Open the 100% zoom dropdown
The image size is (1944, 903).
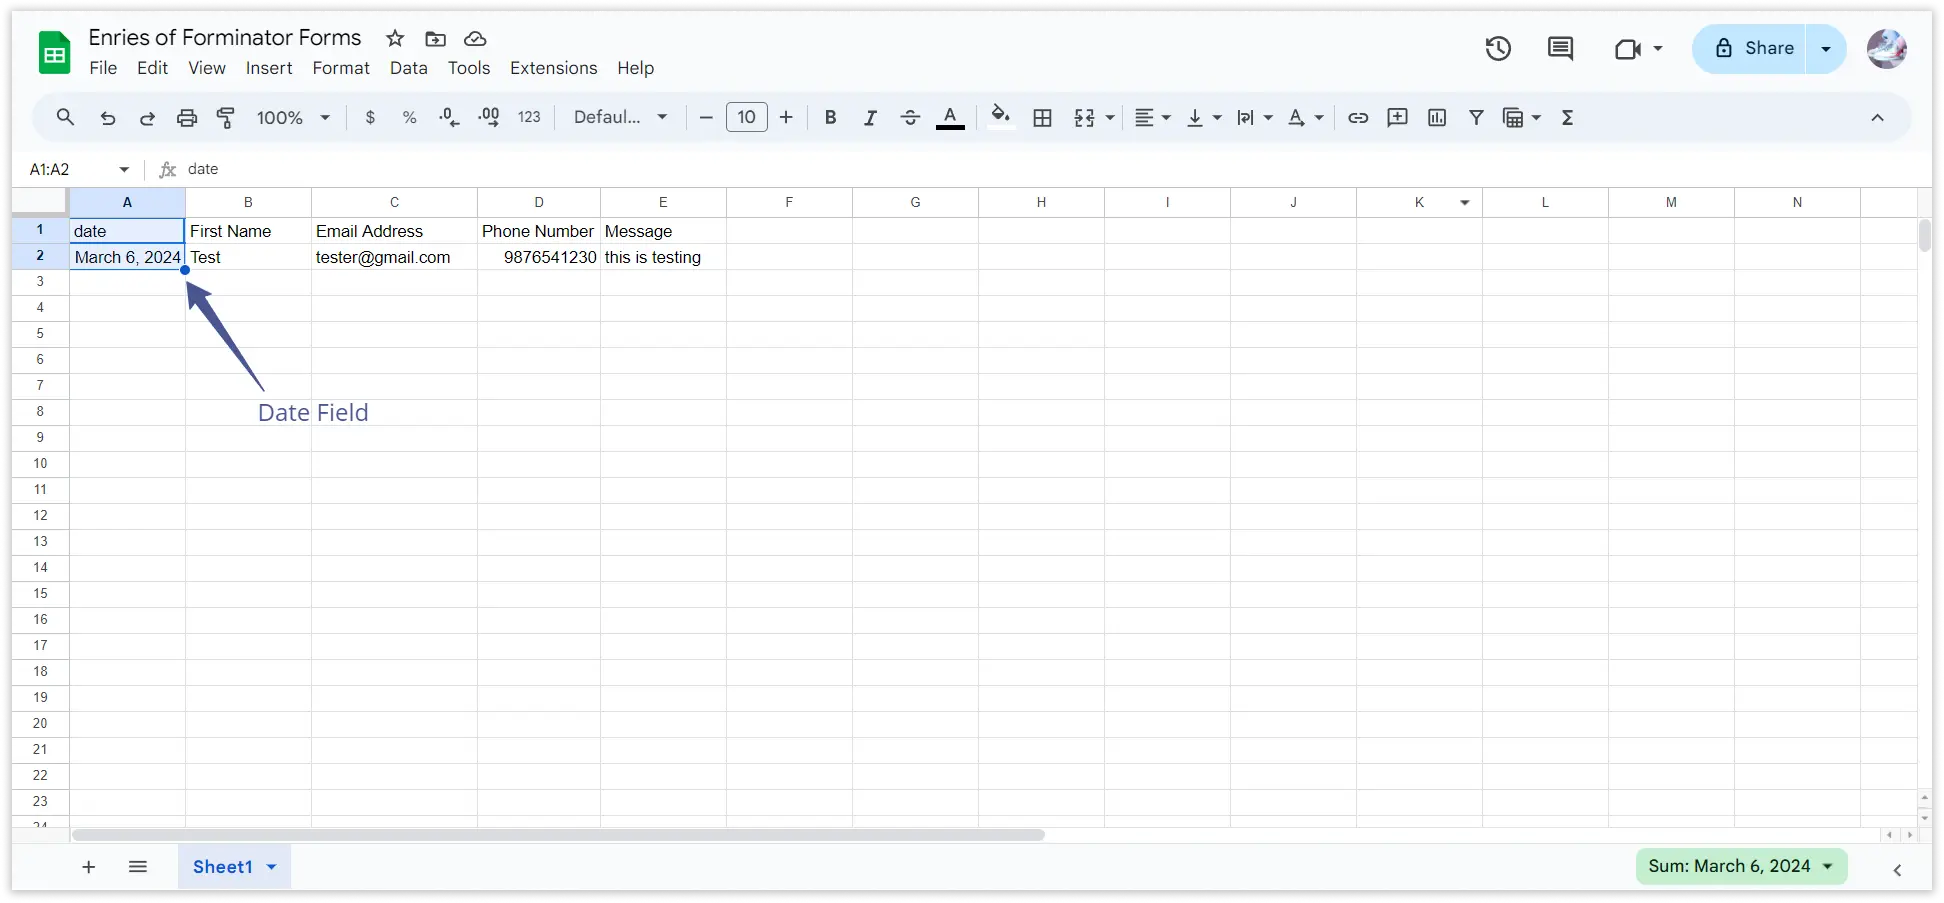coord(293,118)
